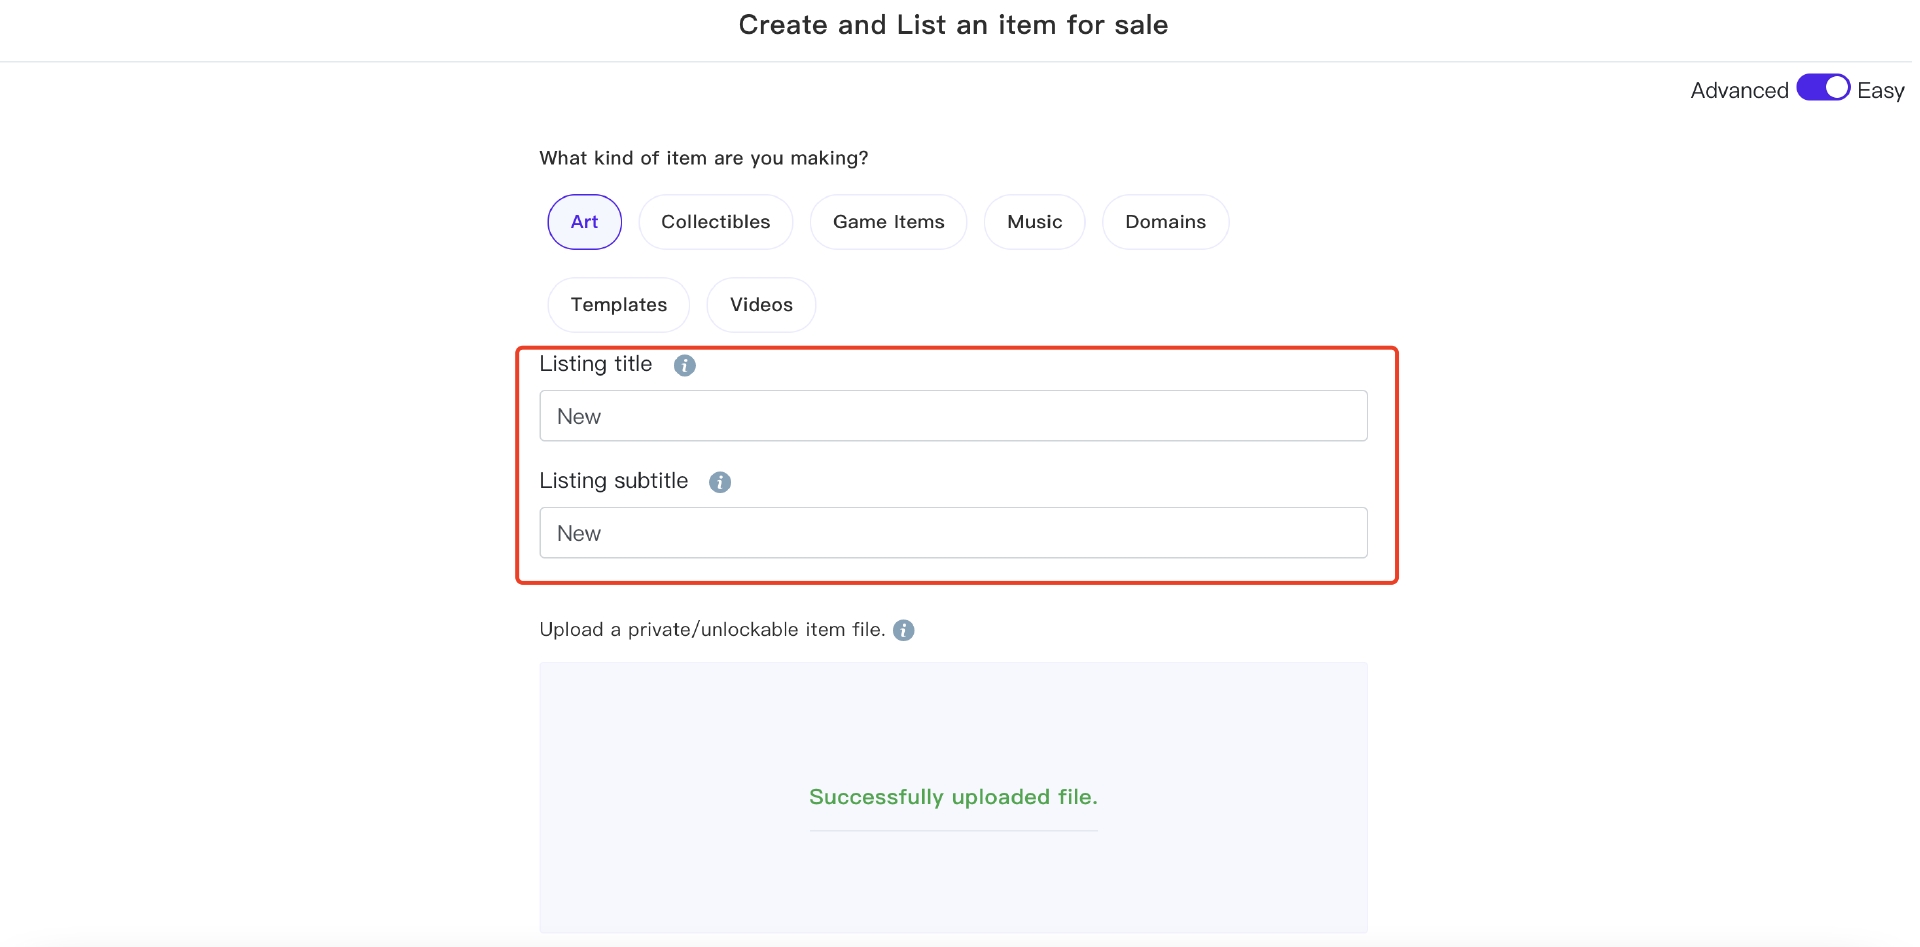
Task: Choose the Collectibles category
Action: (716, 222)
